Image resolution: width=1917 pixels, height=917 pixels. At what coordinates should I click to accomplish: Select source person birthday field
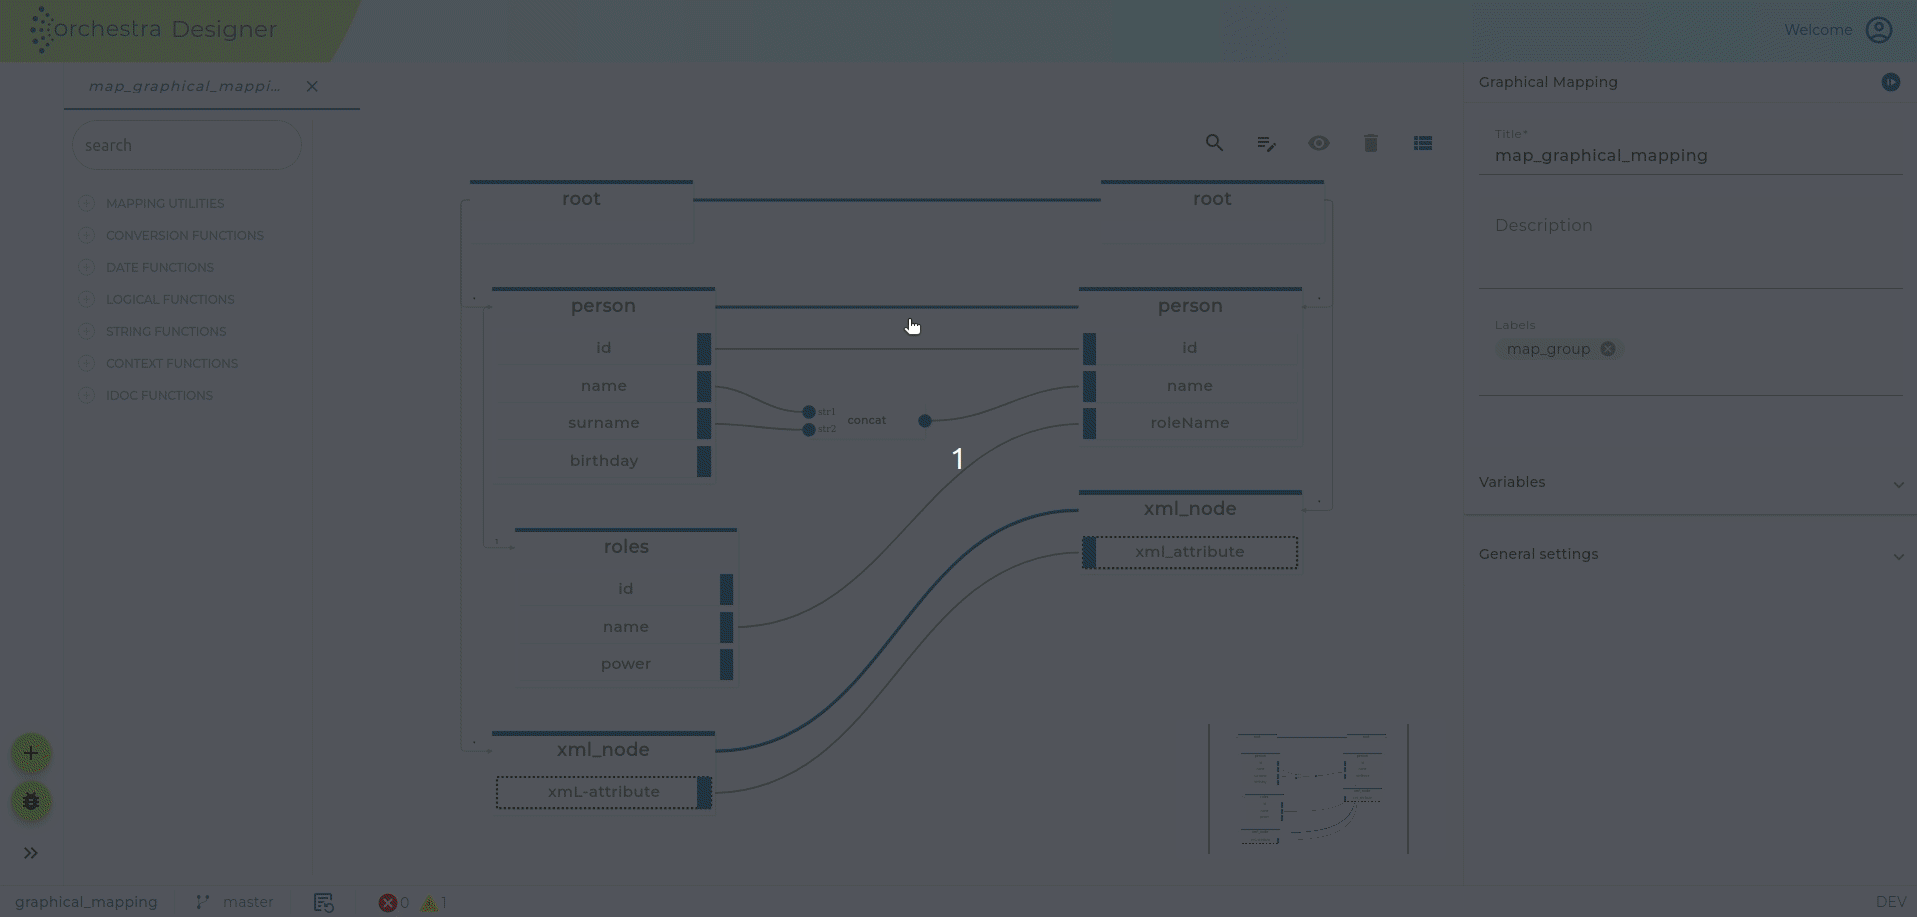pos(603,461)
